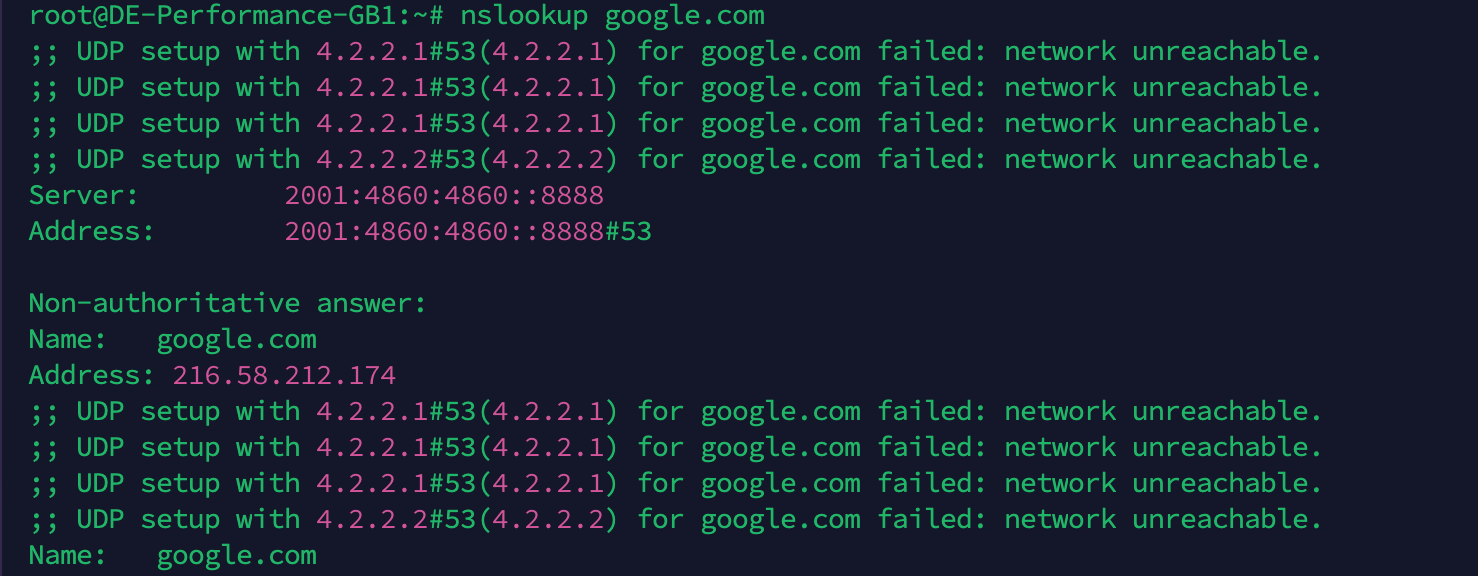Click the IPv6 address on the Server line
The height and width of the screenshot is (576, 1478).
[444, 195]
